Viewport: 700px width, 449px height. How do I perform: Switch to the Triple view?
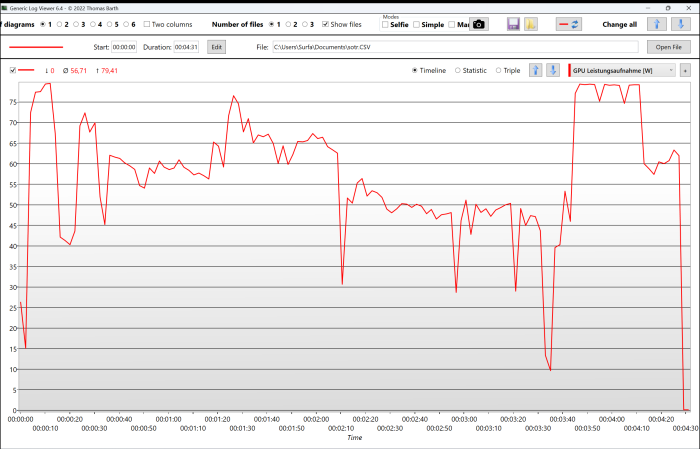498,71
